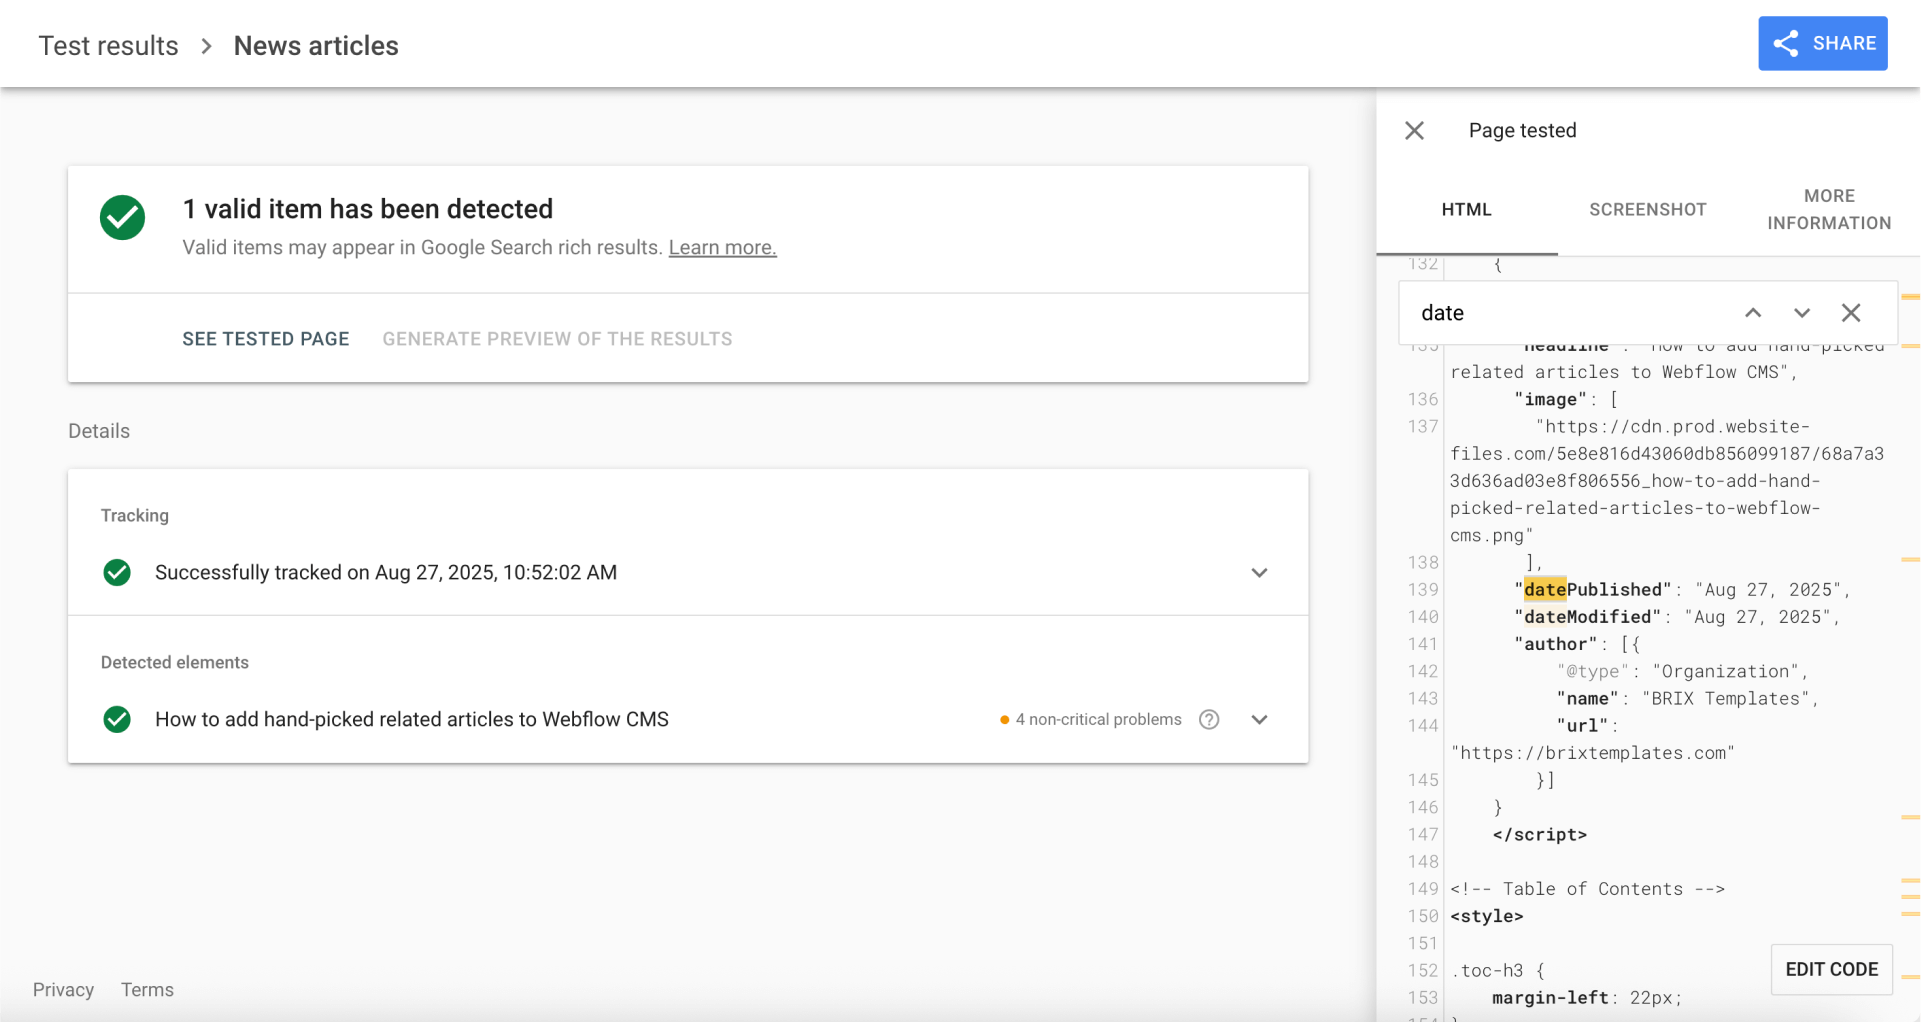Click the .toc-h3 CSS selector line
Image resolution: width=1921 pixels, height=1023 pixels.
pyautogui.click(x=1497, y=971)
